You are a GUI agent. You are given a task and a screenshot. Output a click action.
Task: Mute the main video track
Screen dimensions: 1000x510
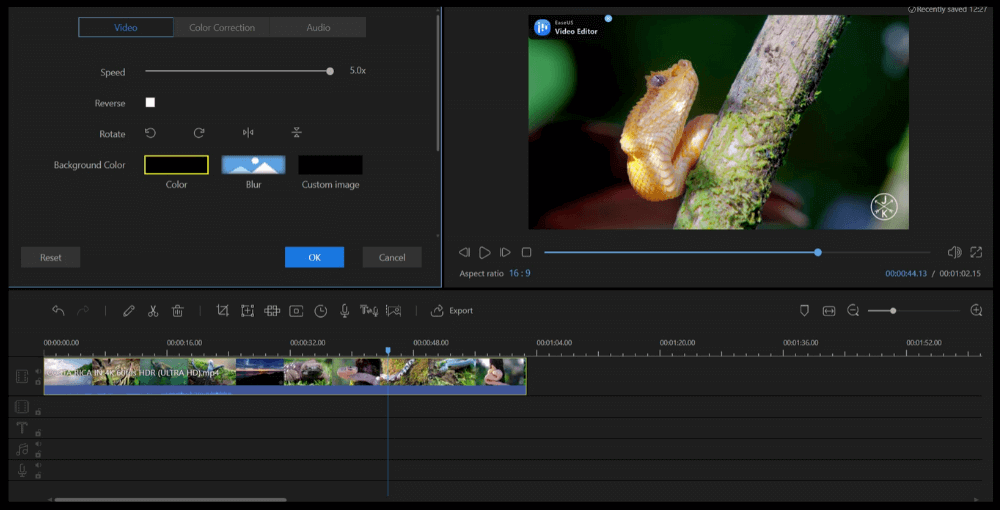pyautogui.click(x=38, y=371)
